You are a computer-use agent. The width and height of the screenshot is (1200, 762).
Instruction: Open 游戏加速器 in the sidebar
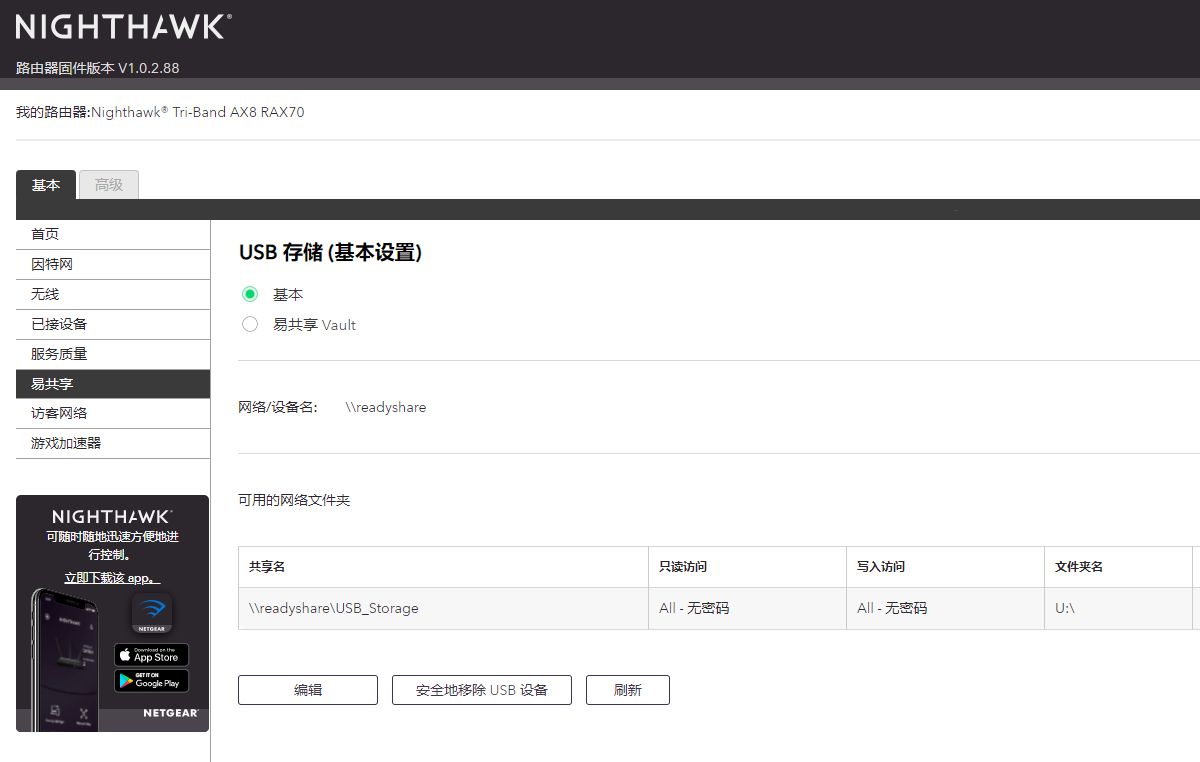[113, 443]
